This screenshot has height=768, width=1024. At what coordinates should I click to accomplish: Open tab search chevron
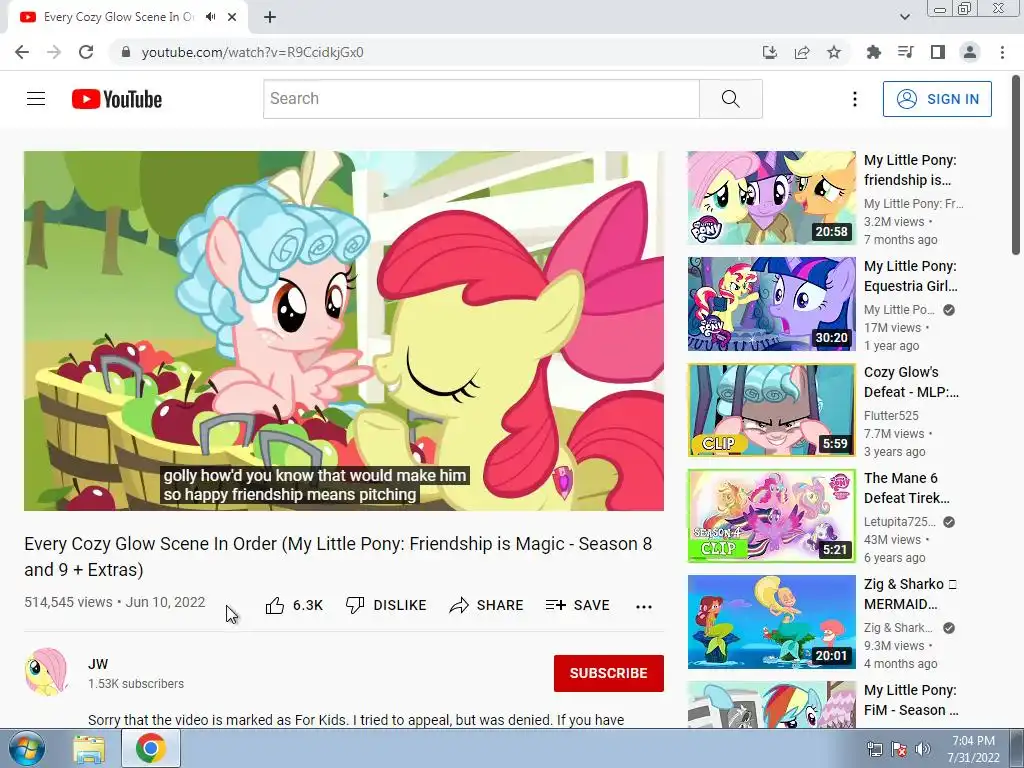[904, 17]
